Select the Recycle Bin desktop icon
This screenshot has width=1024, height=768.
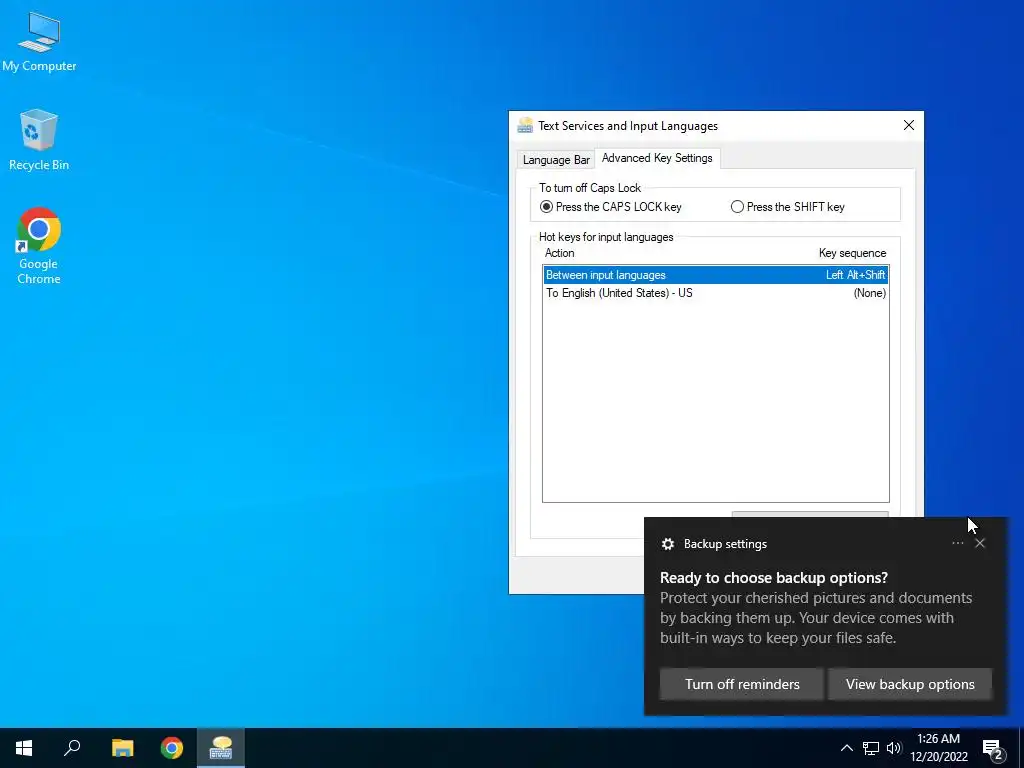click(x=39, y=140)
